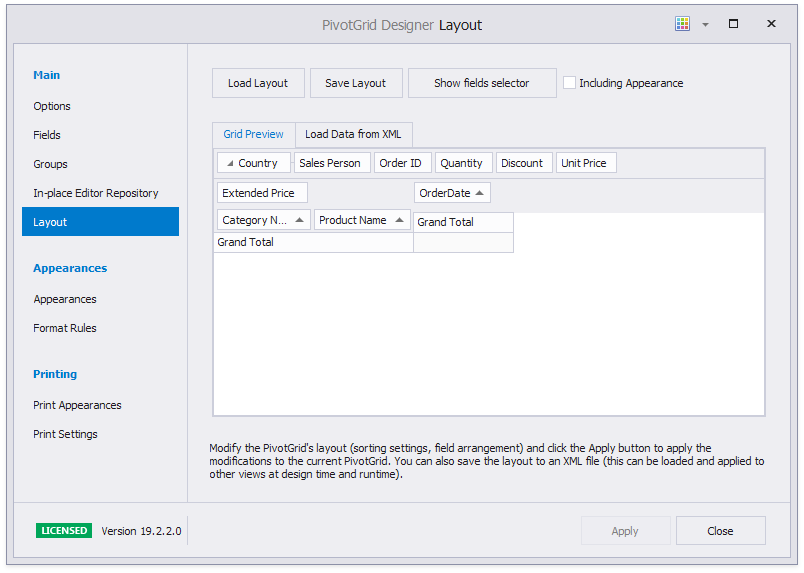Maximize the PivotGrid Designer window
The height and width of the screenshot is (573, 804).
pyautogui.click(x=733, y=24)
